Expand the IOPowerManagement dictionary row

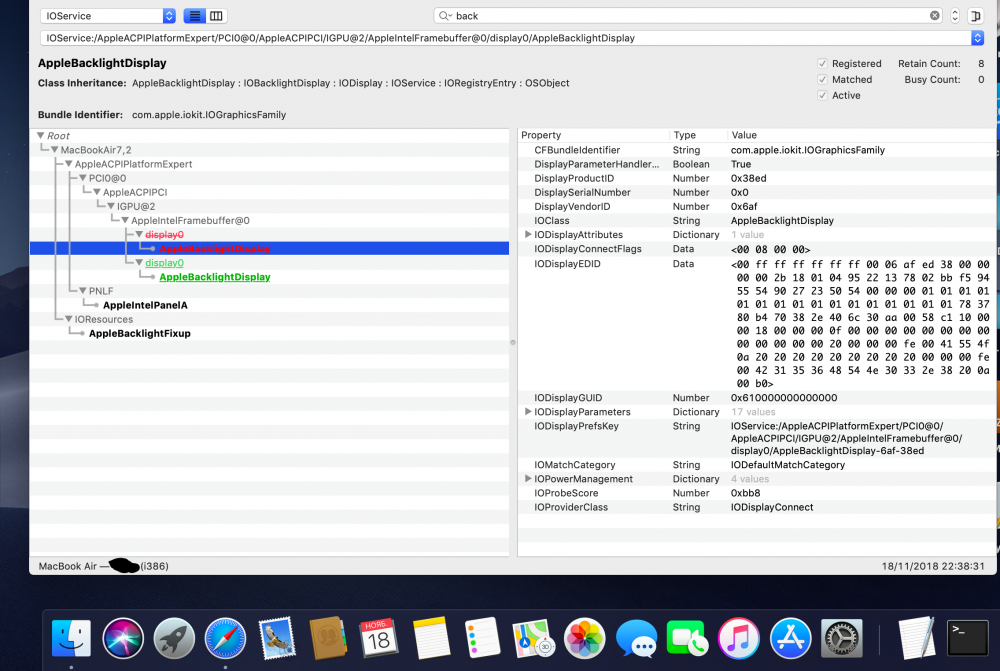point(528,478)
